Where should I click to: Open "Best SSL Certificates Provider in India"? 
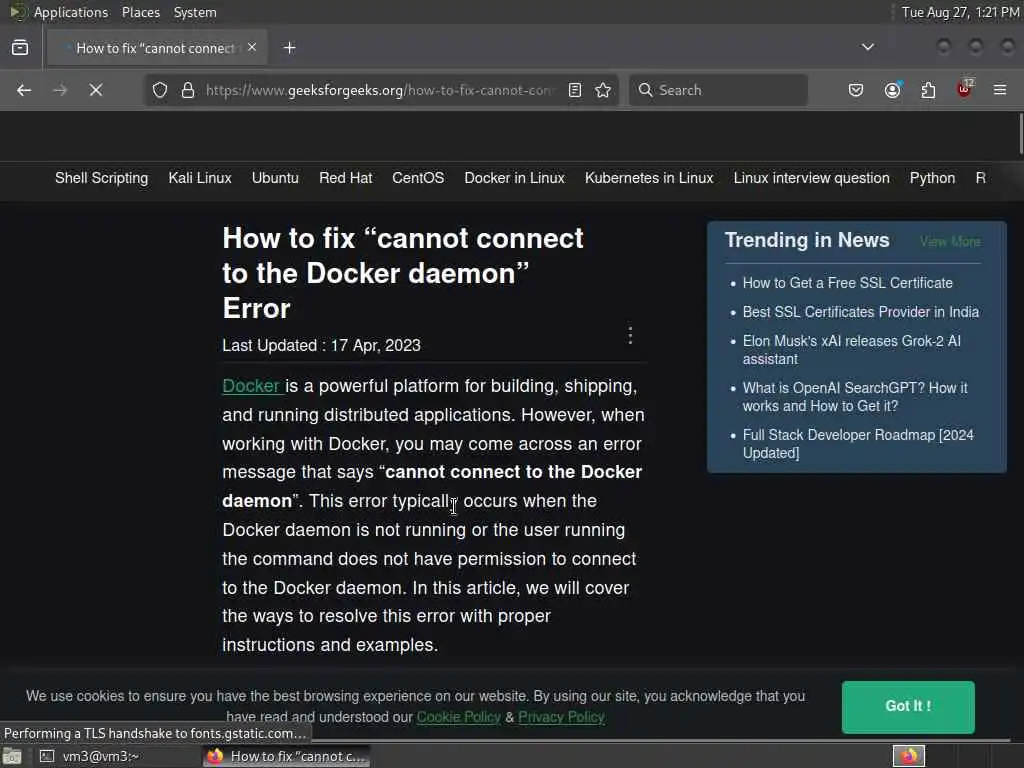[861, 312]
